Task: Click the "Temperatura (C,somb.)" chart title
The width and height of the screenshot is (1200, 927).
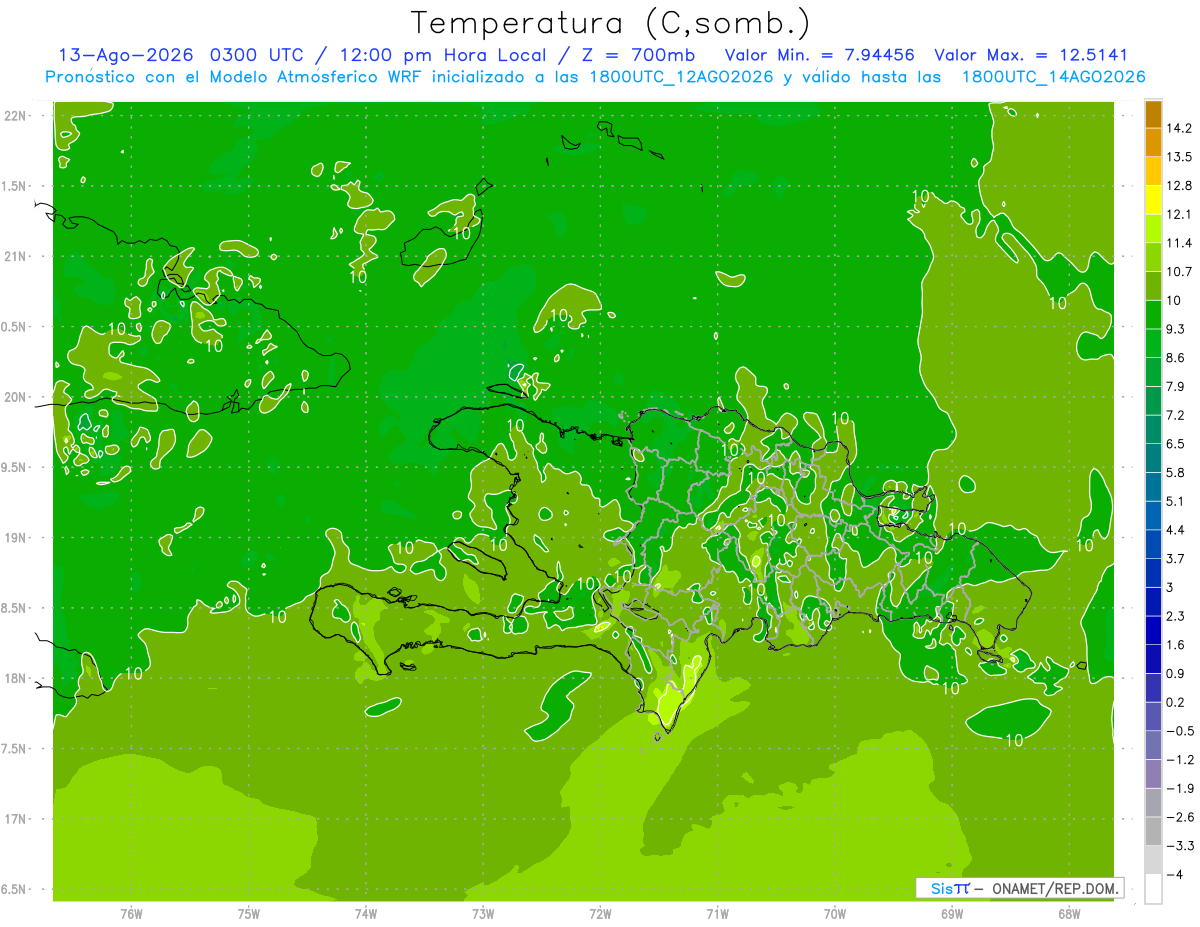Action: point(611,23)
